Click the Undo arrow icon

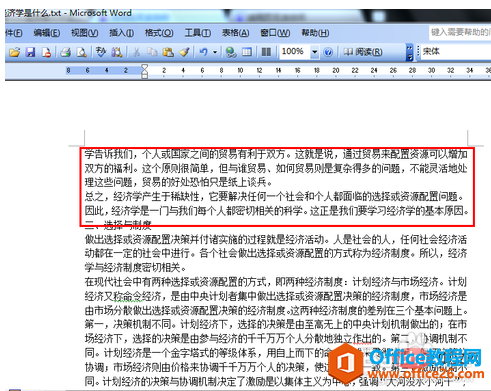(x=203, y=52)
